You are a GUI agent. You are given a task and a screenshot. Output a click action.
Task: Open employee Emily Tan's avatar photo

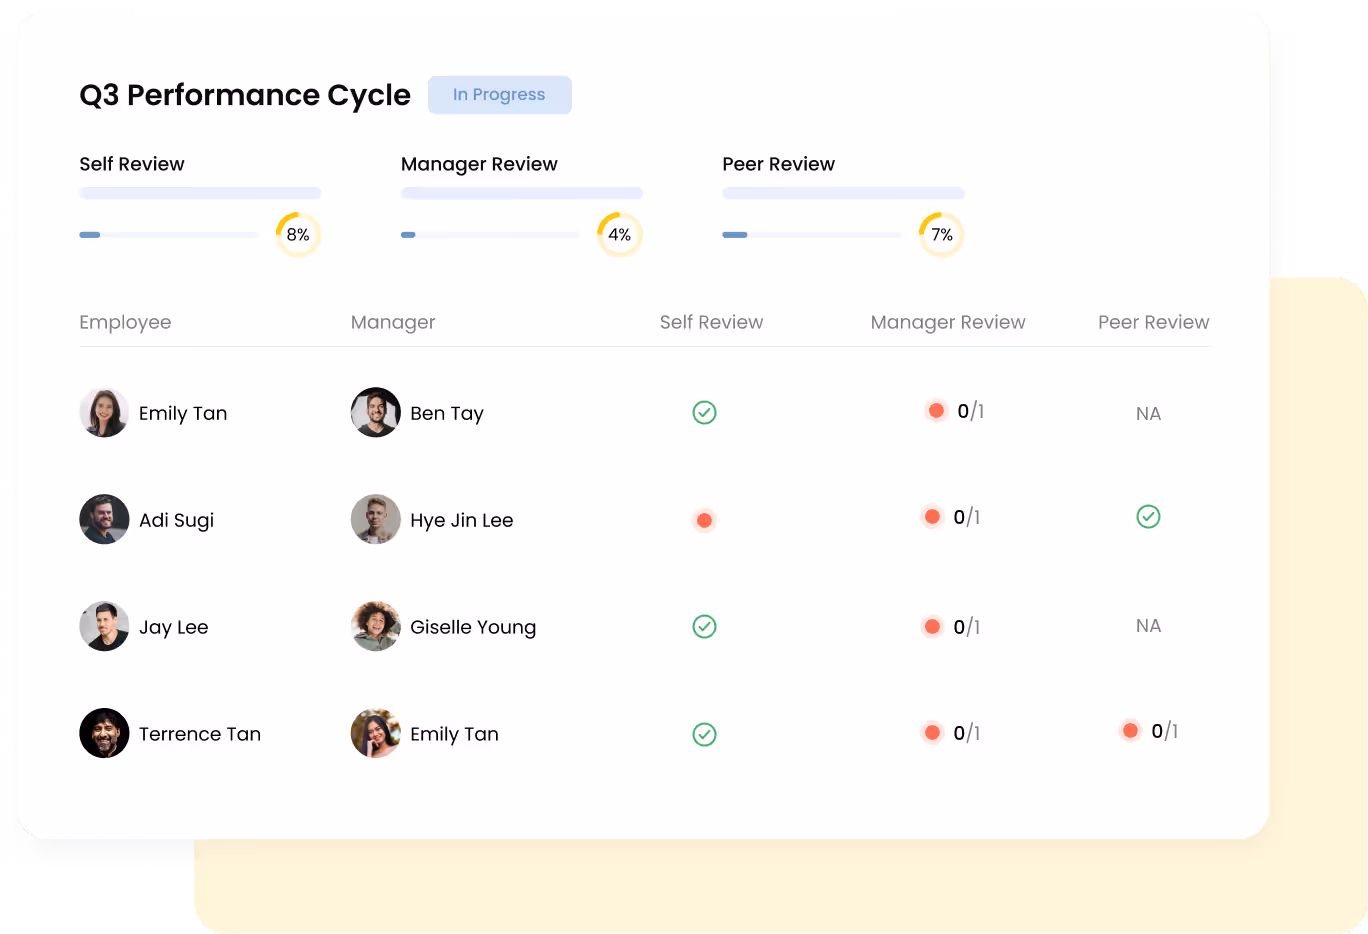point(104,413)
